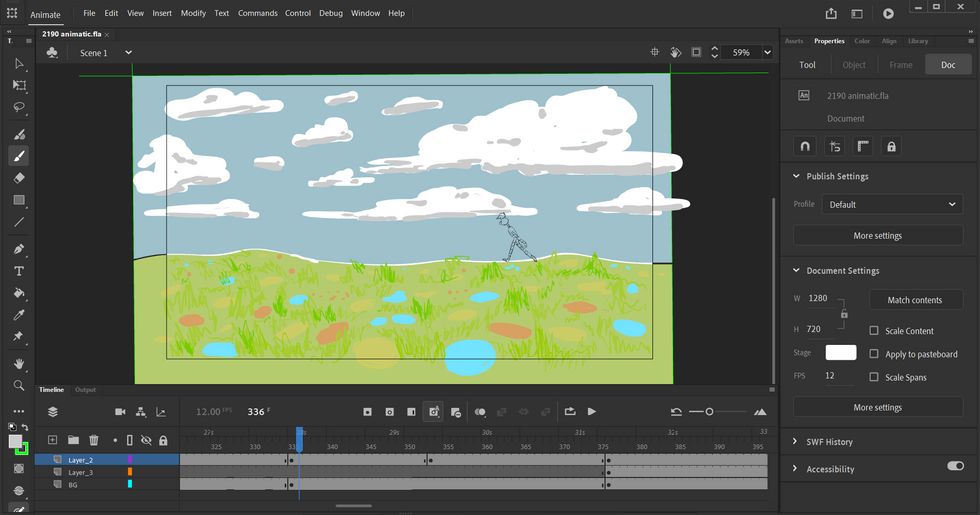Click More settings under Document Settings
This screenshot has height=515, width=980.
click(x=878, y=407)
